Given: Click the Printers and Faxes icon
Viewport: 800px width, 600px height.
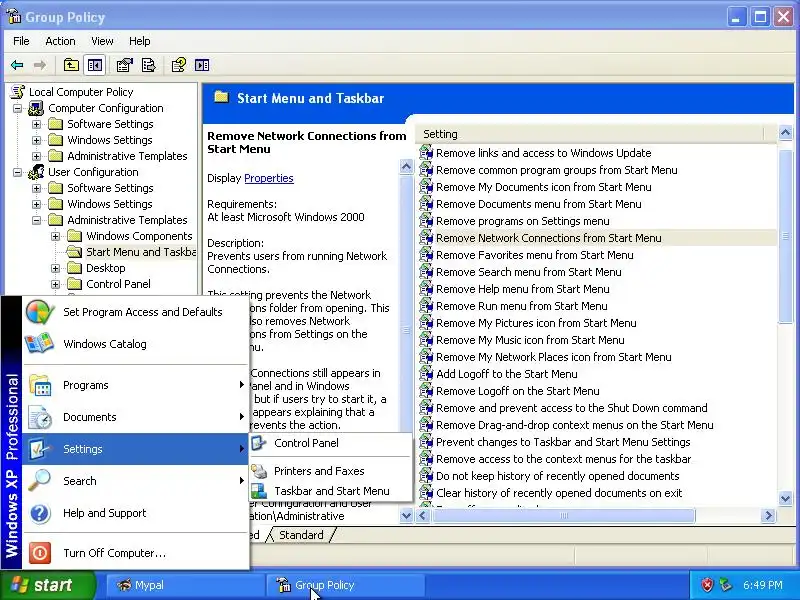Looking at the screenshot, I should coord(259,471).
